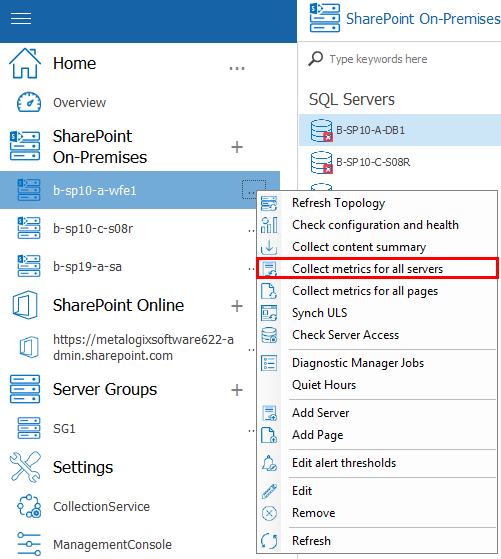
Task: Add a SharePoint On-Premises farm with plus
Action: tap(237, 147)
